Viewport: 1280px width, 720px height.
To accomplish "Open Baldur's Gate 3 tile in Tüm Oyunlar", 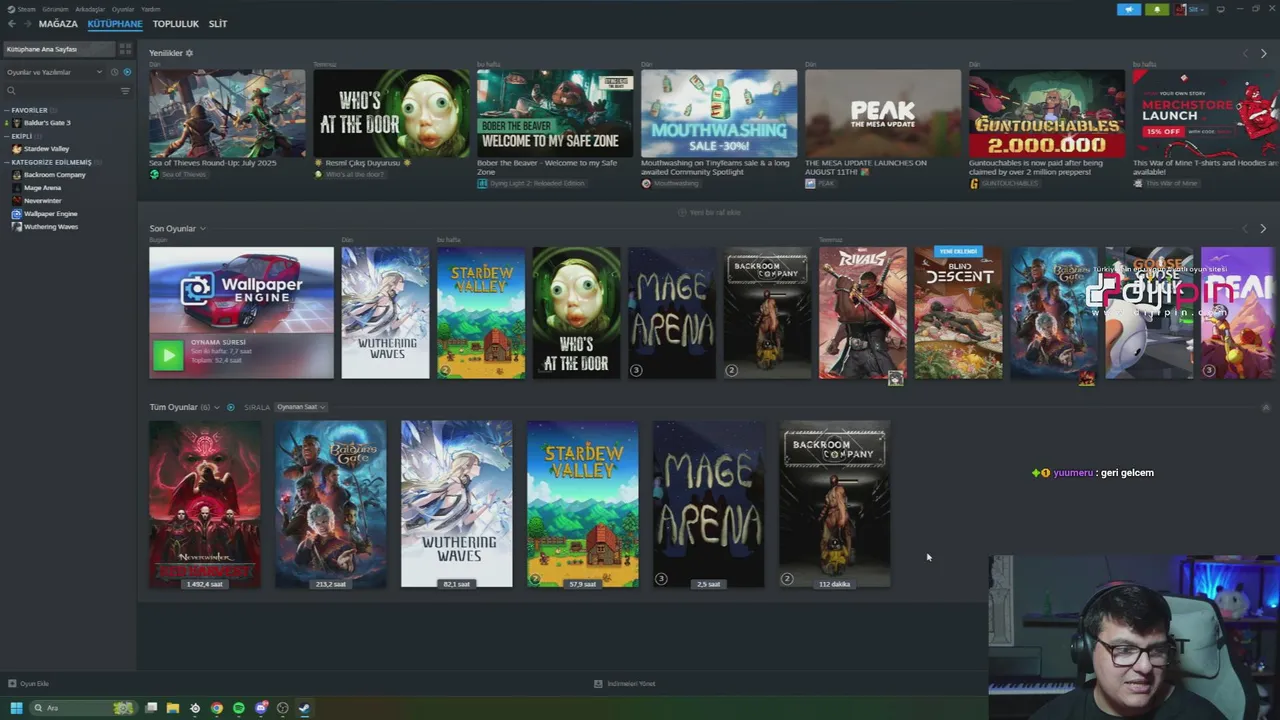I will coord(331,504).
